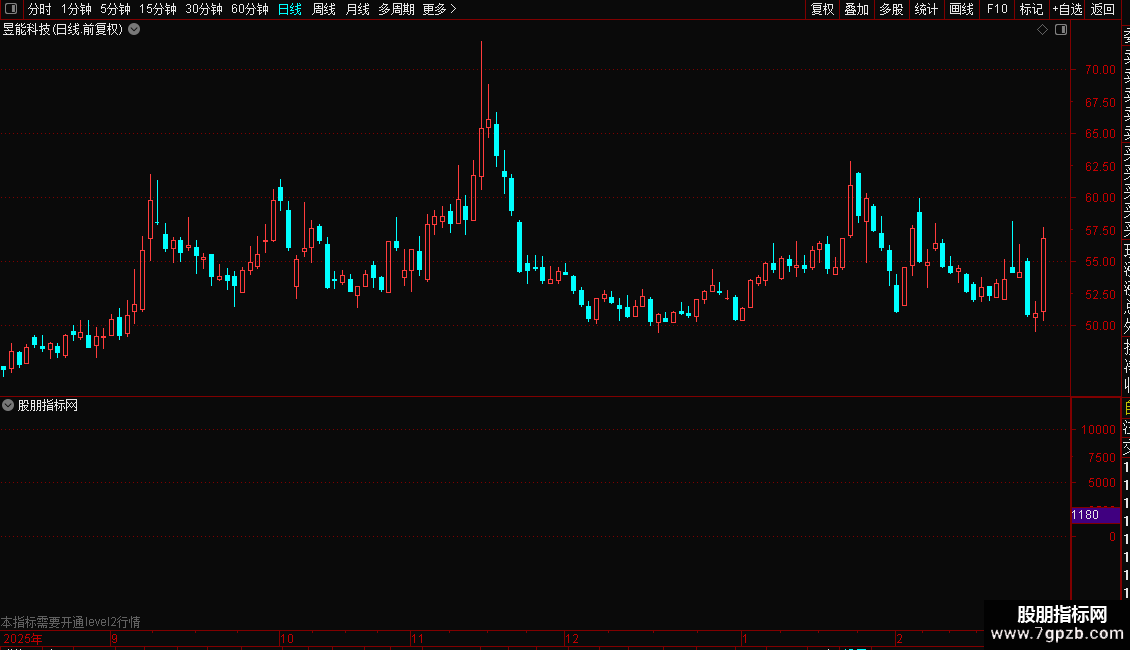Open the F10 company info
The width and height of the screenshot is (1130, 650).
[x=997, y=9]
